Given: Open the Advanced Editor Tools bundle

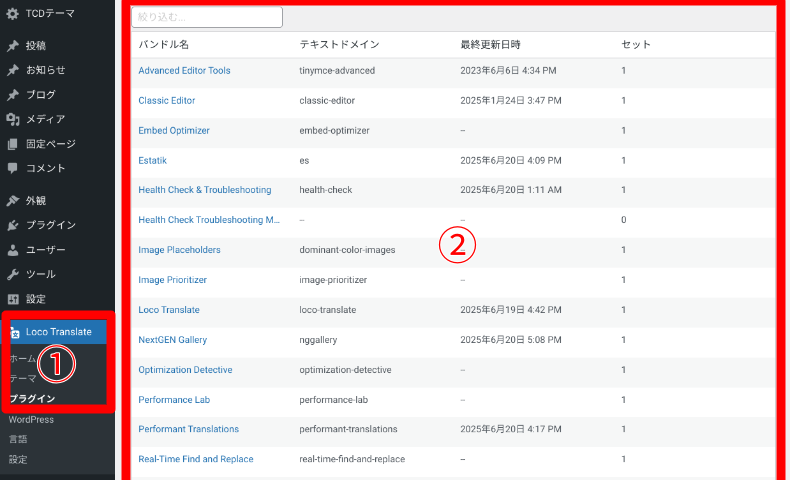Looking at the screenshot, I should (x=184, y=71).
